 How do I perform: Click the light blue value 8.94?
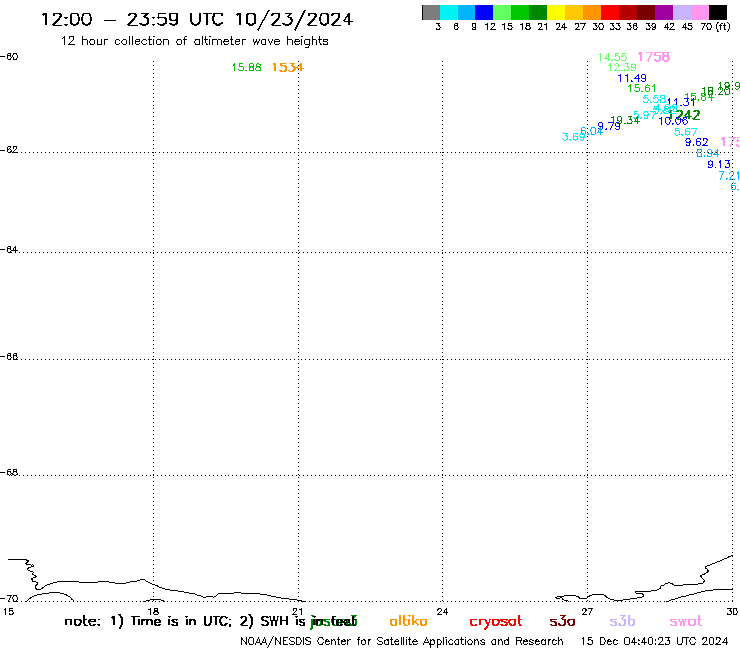708,153
